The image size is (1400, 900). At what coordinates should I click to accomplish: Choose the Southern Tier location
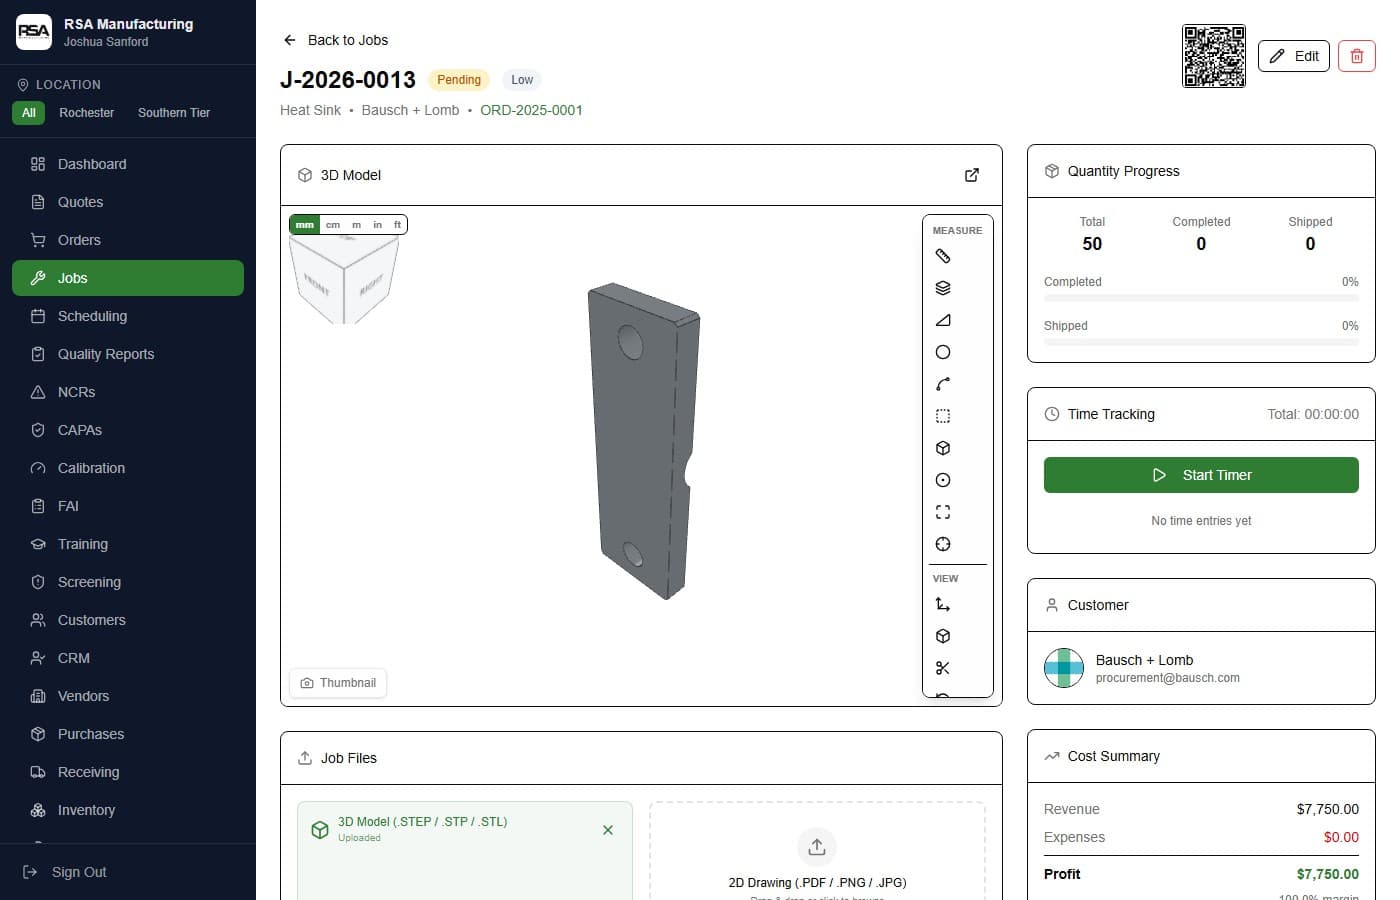[173, 113]
